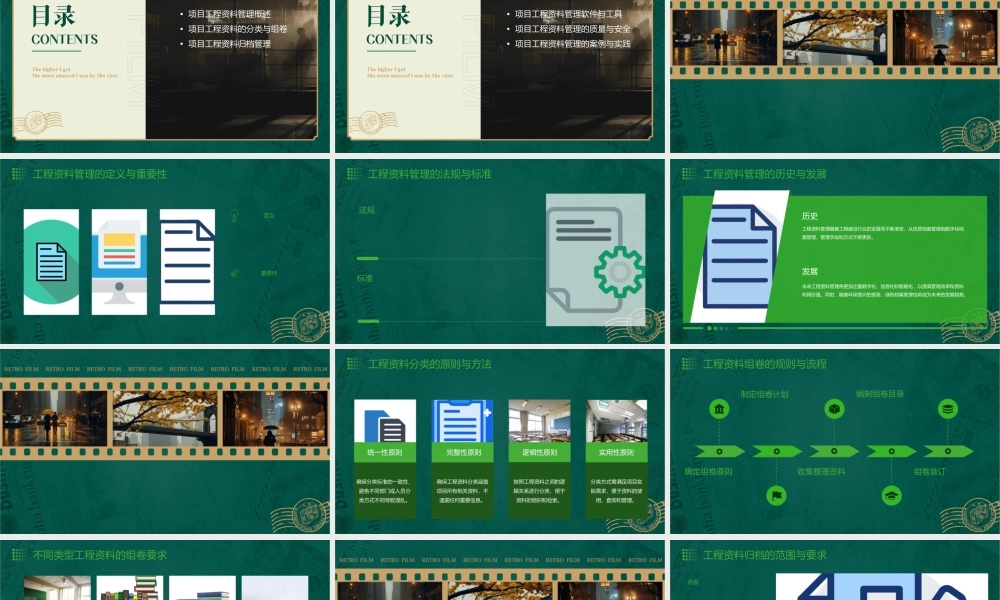
Task: Click the computer monitor icon on 定义与重要性 slide
Action: [x=119, y=261]
